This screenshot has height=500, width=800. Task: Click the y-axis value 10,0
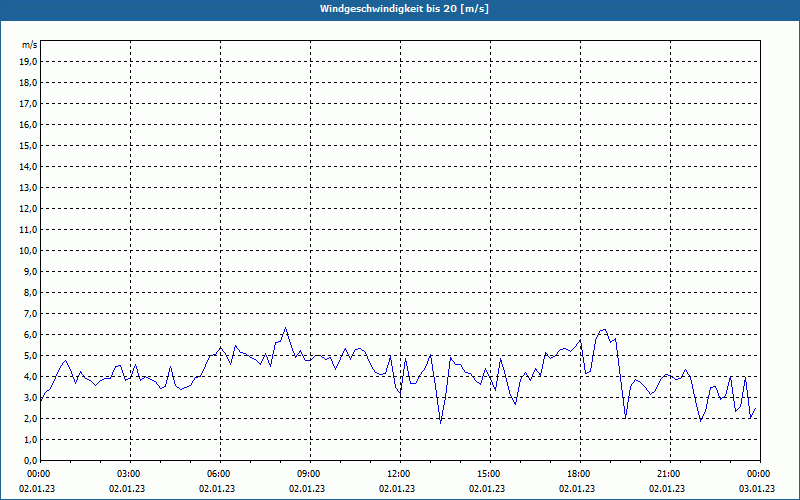click(x=28, y=251)
